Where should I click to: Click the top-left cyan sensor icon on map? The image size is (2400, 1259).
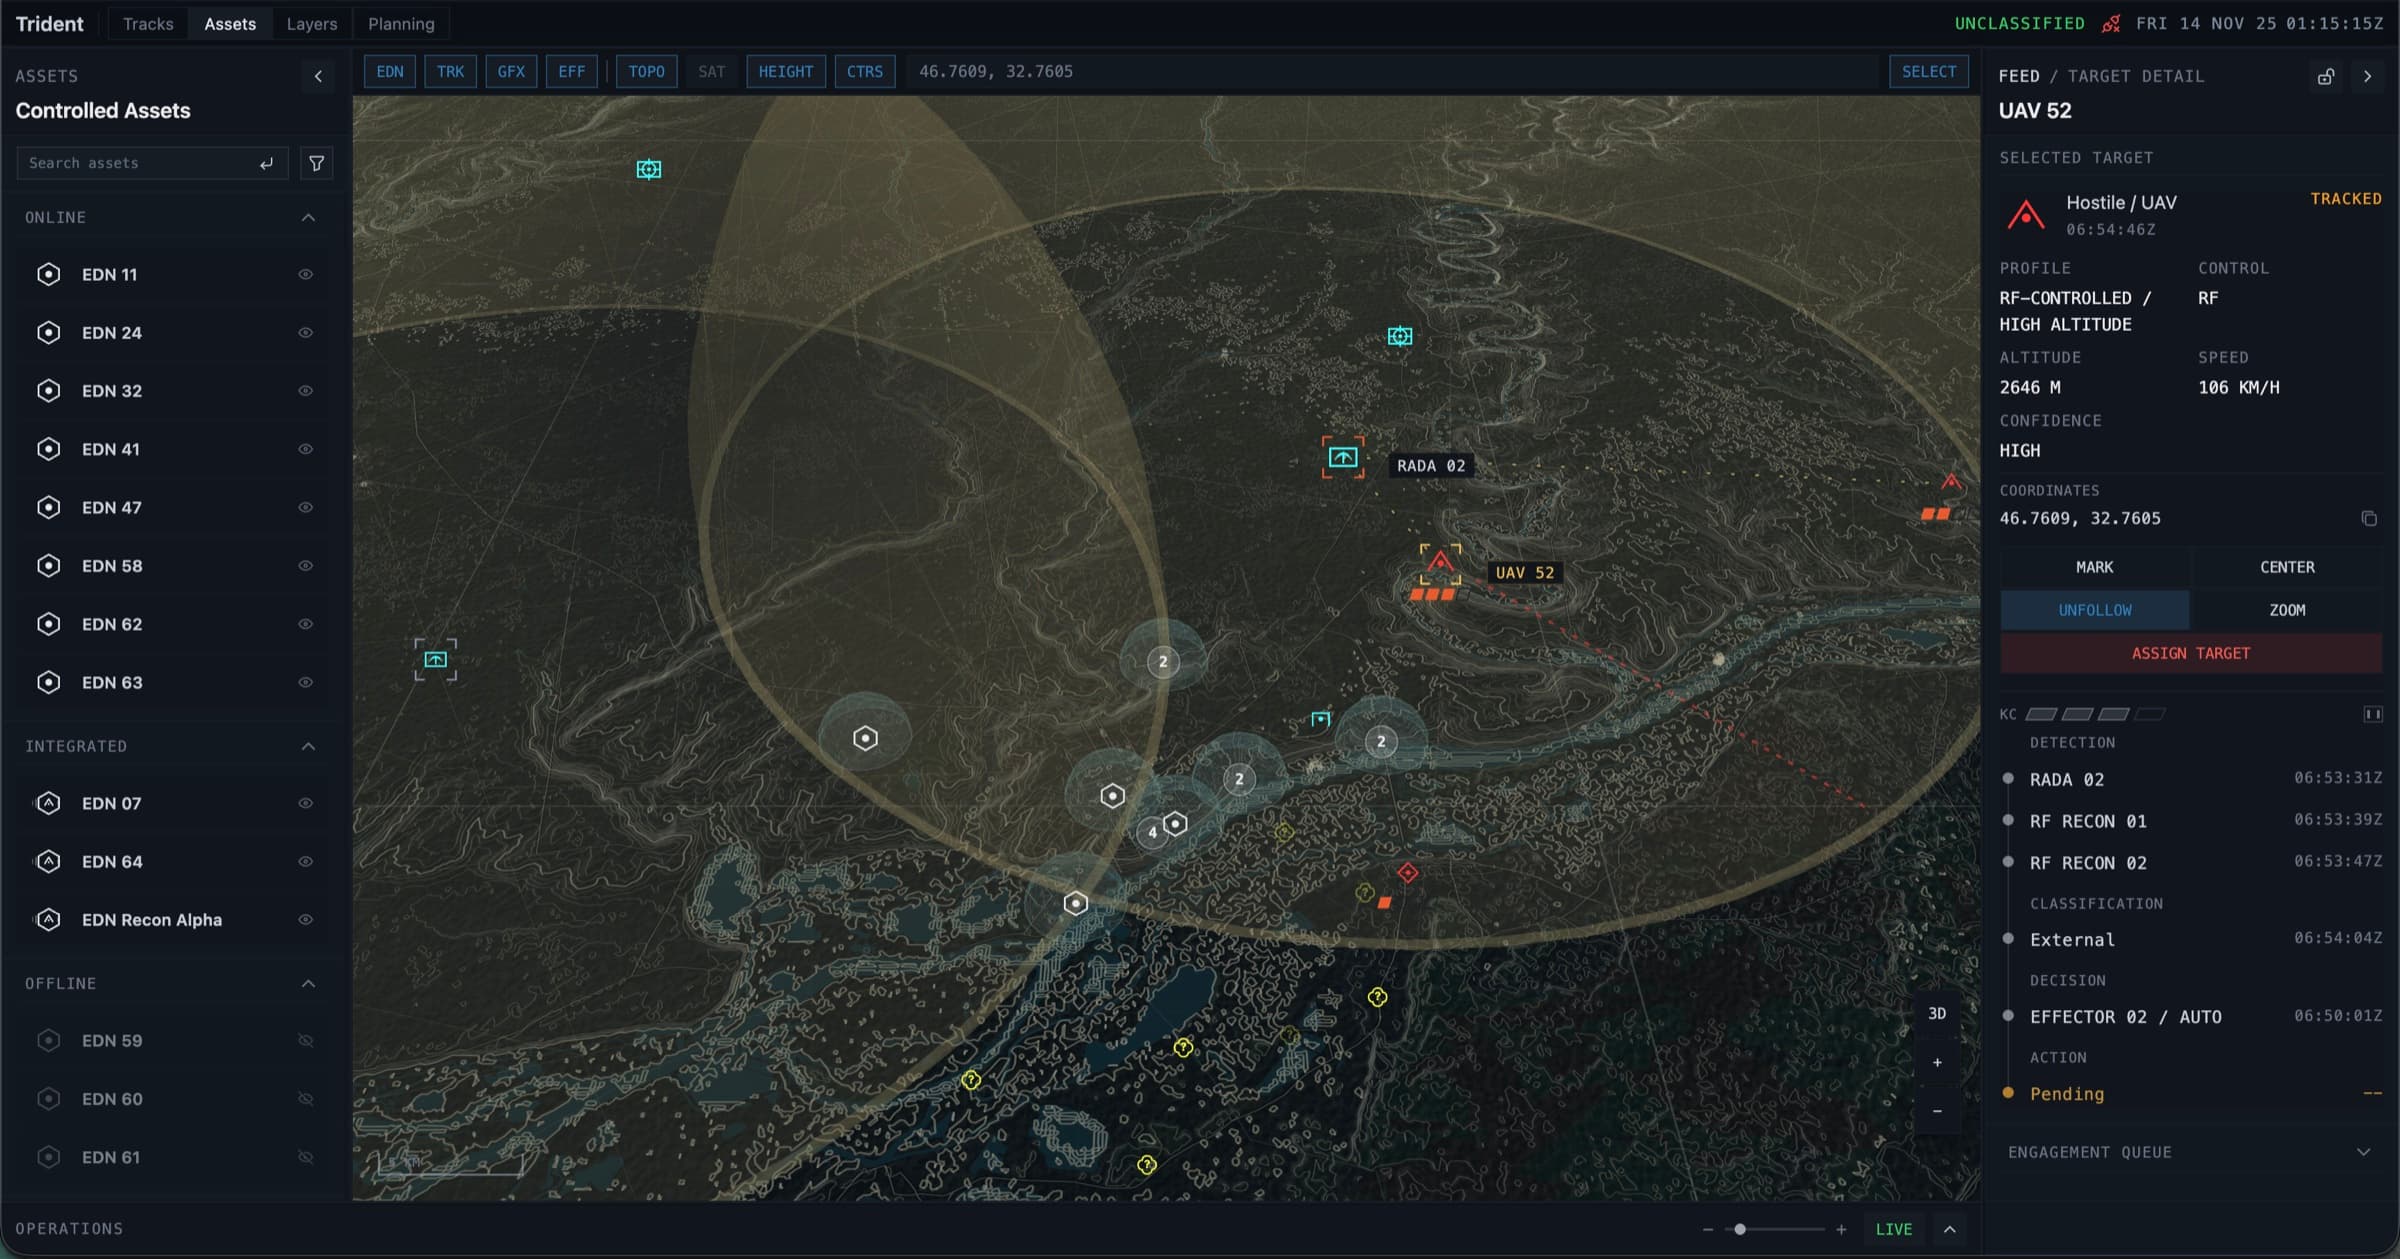point(649,169)
